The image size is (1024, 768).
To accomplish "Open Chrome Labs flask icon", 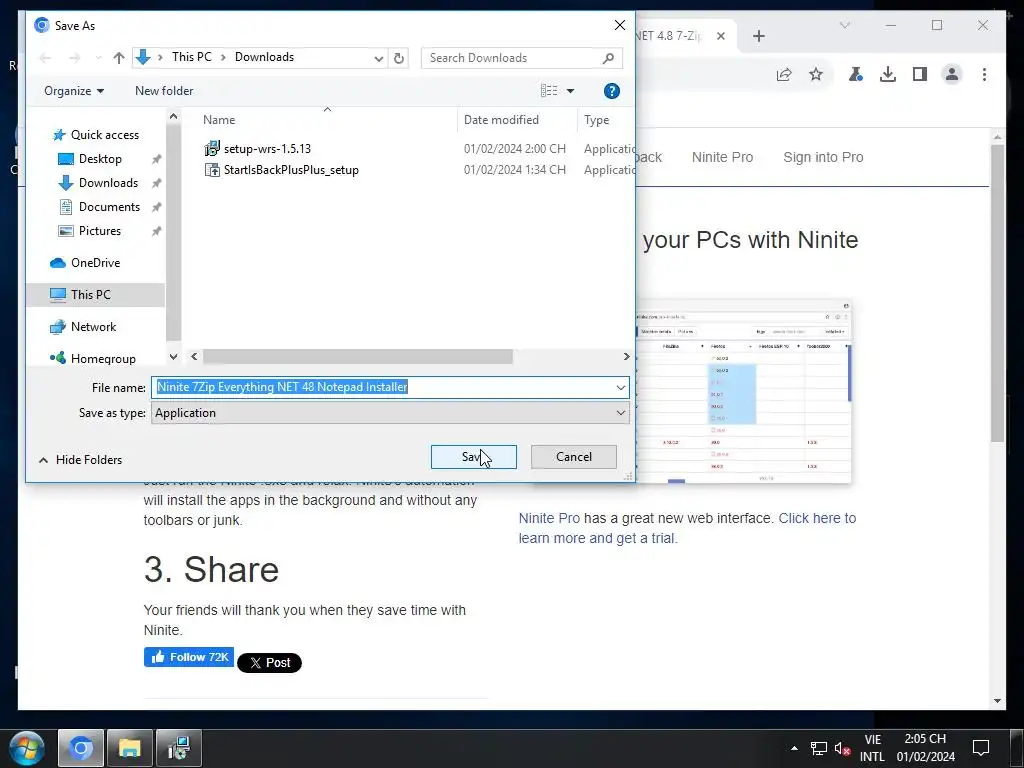I will 856,74.
